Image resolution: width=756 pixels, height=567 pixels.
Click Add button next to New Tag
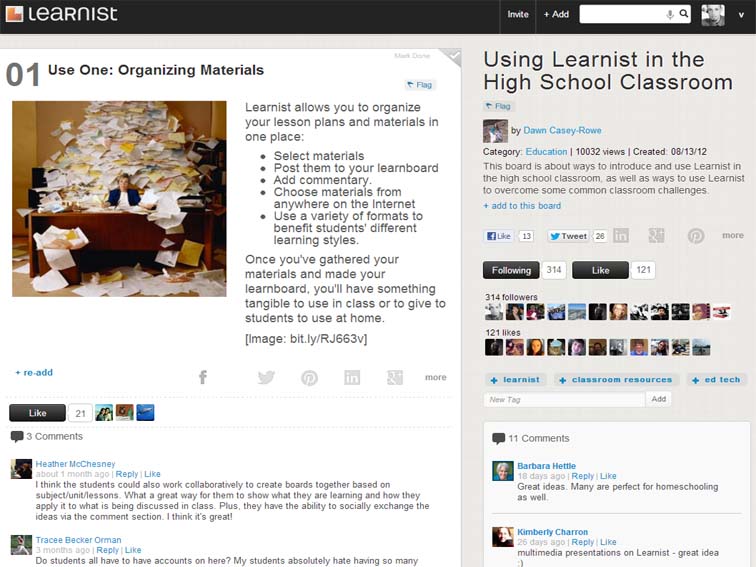659,399
